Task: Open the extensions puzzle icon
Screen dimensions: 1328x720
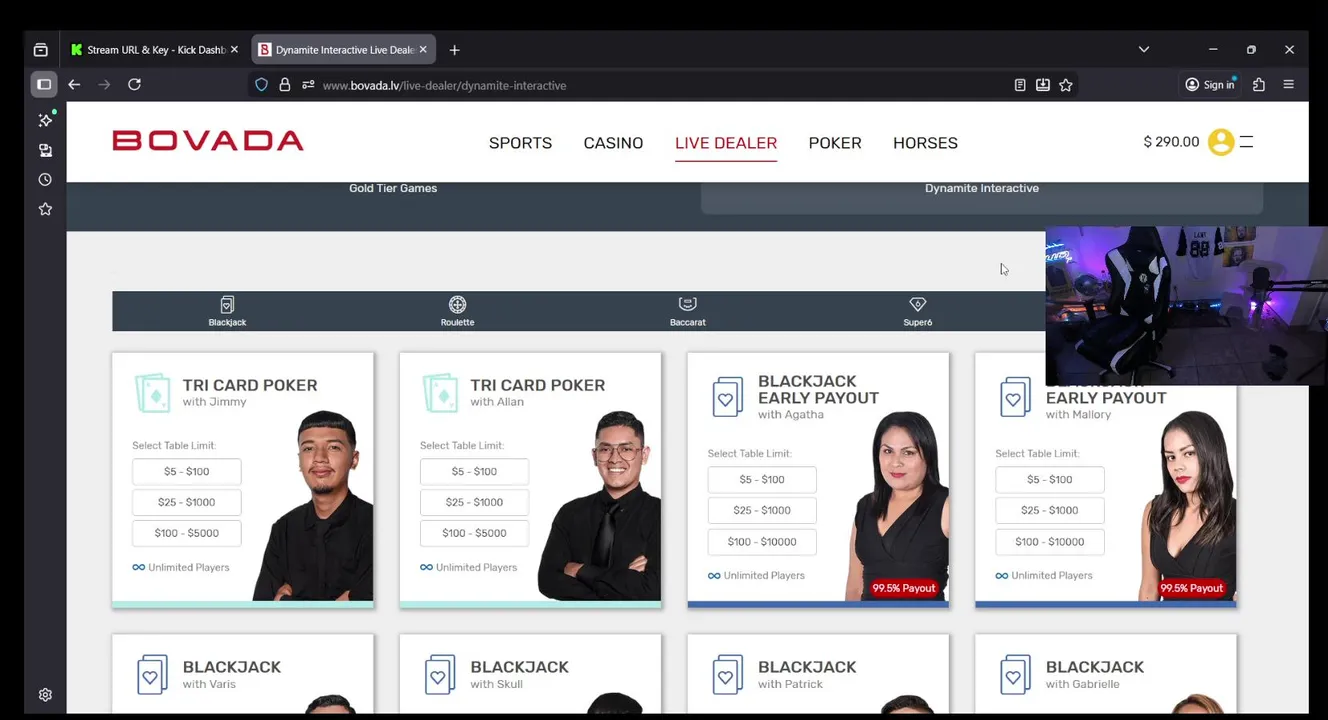Action: (x=1259, y=85)
